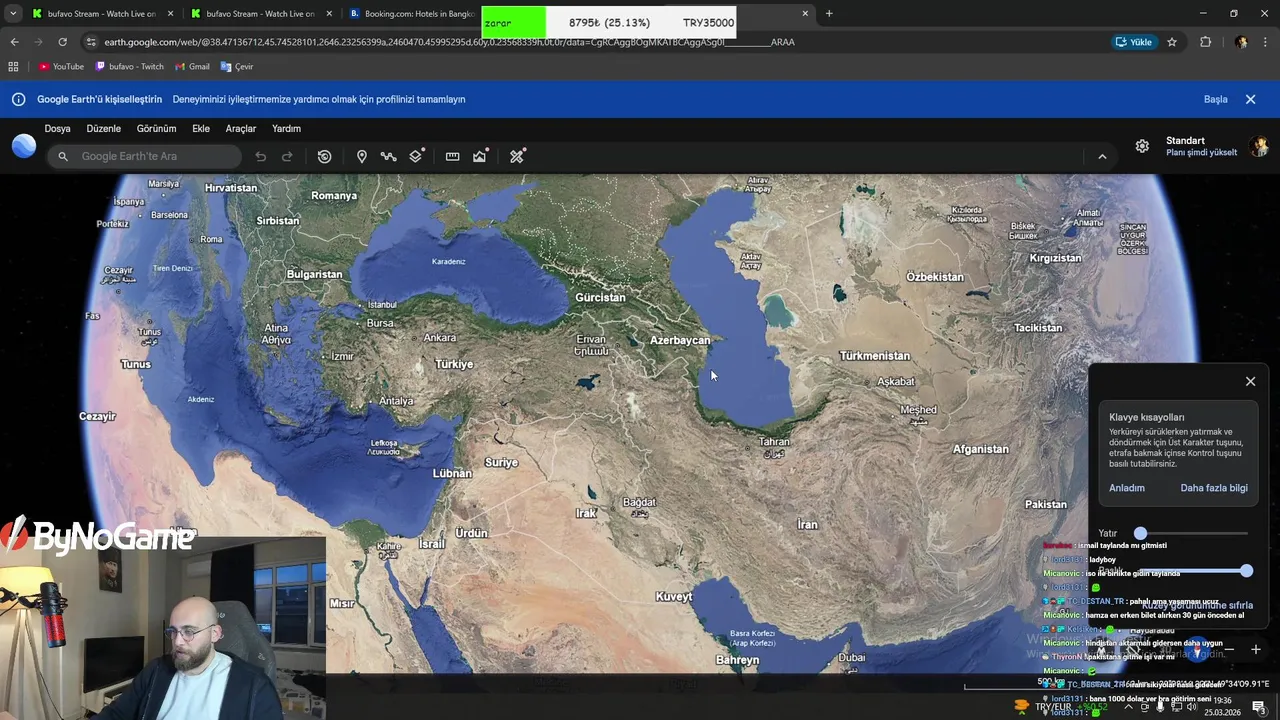
Task: Click Kuzey görünümüne sıfırla button
Action: pos(1197,605)
